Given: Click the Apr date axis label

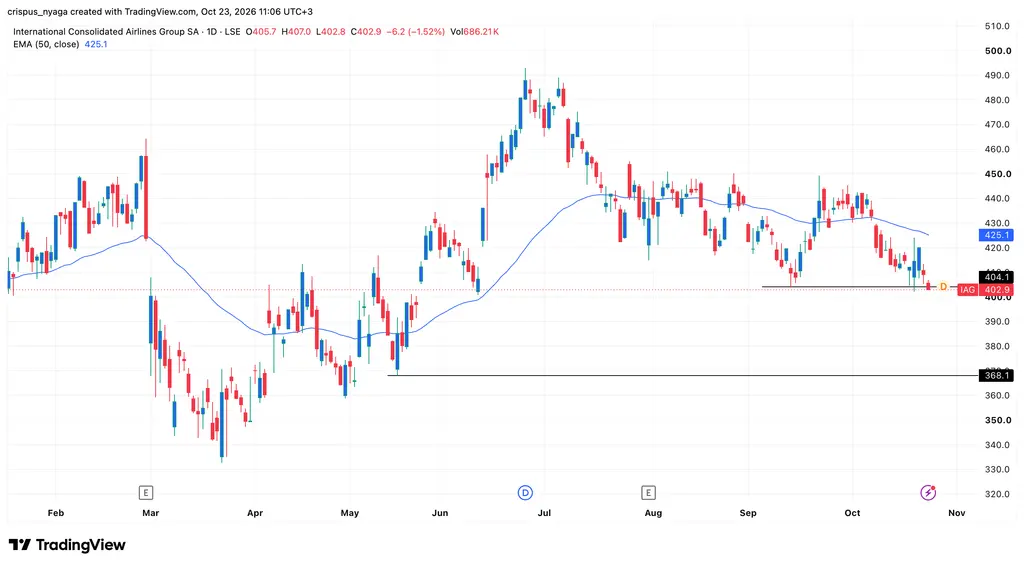Looking at the screenshot, I should [255, 513].
